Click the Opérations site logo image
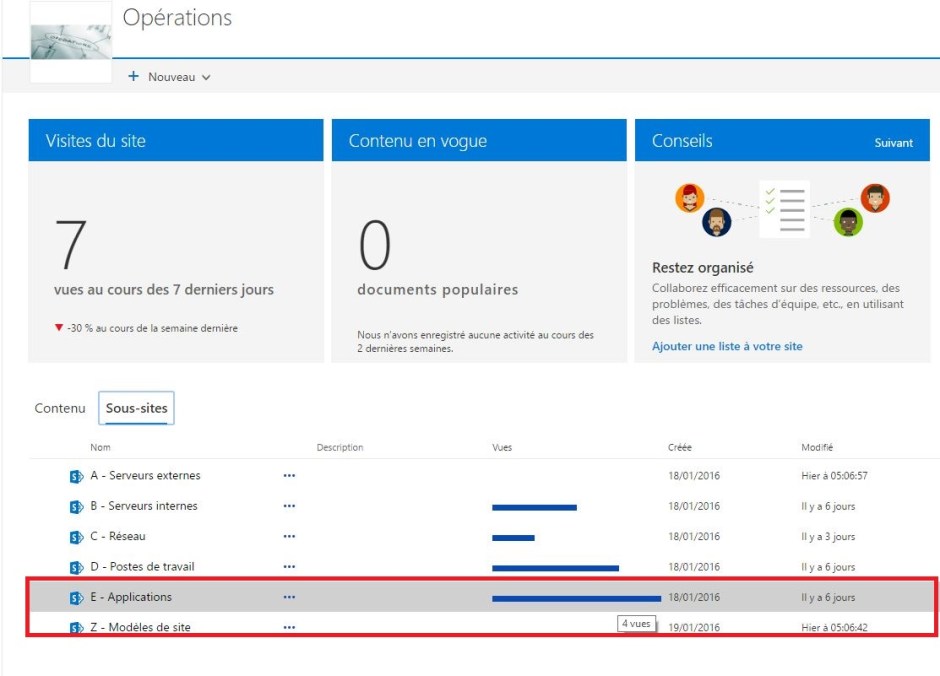The height and width of the screenshot is (676, 940). tap(71, 42)
